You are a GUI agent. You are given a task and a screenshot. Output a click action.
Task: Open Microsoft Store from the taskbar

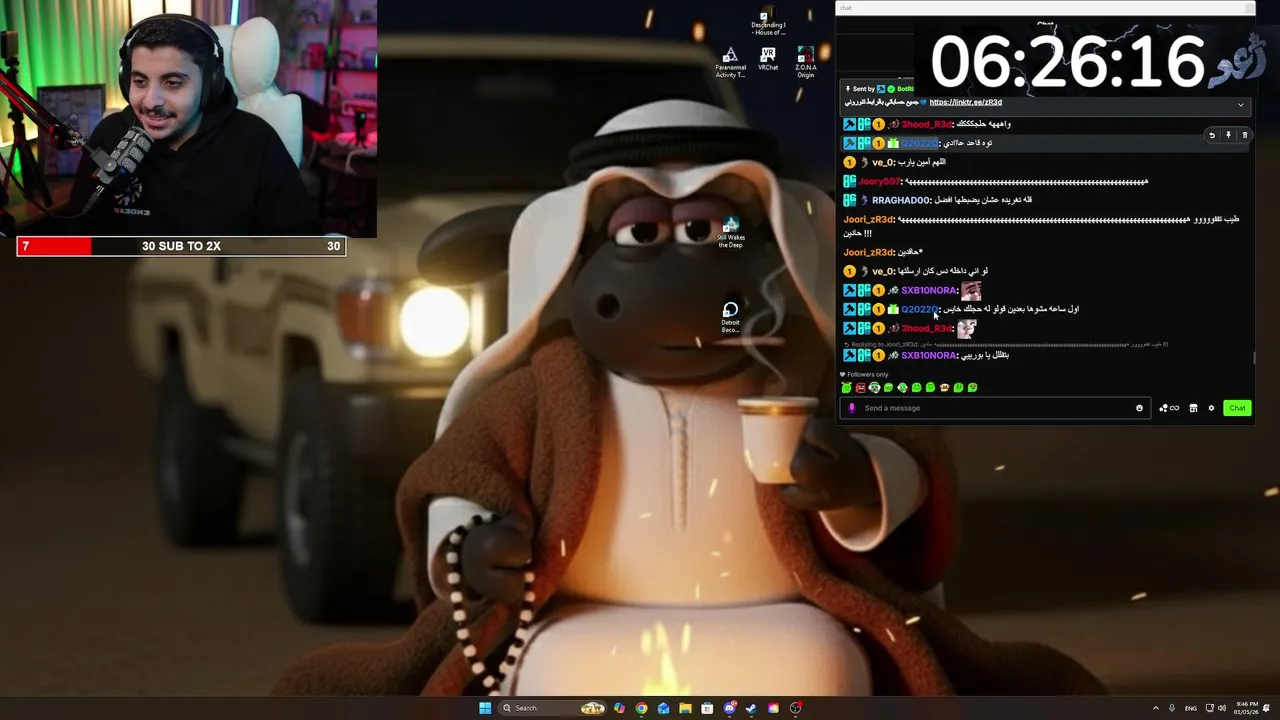[x=707, y=708]
